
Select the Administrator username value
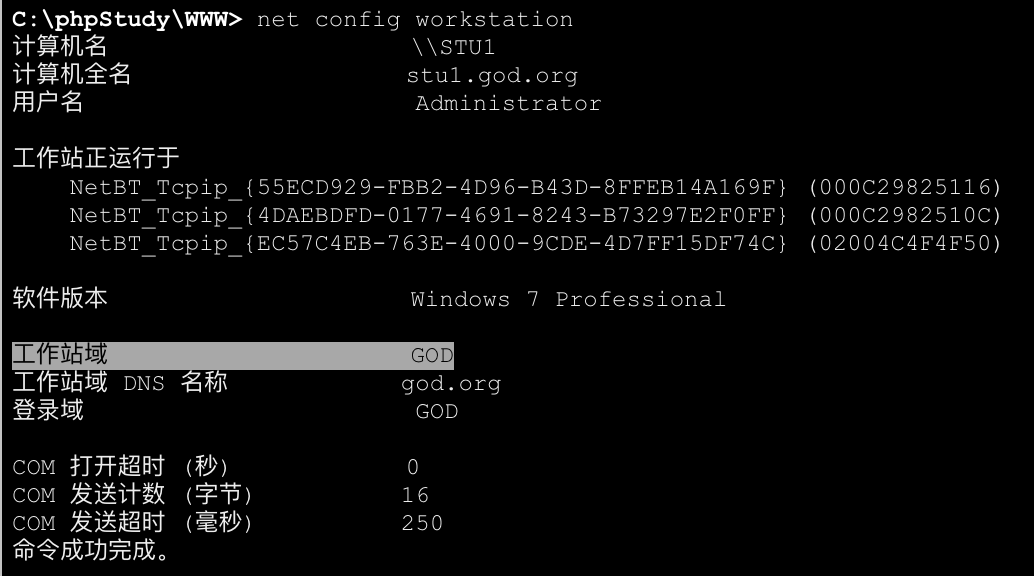508,104
